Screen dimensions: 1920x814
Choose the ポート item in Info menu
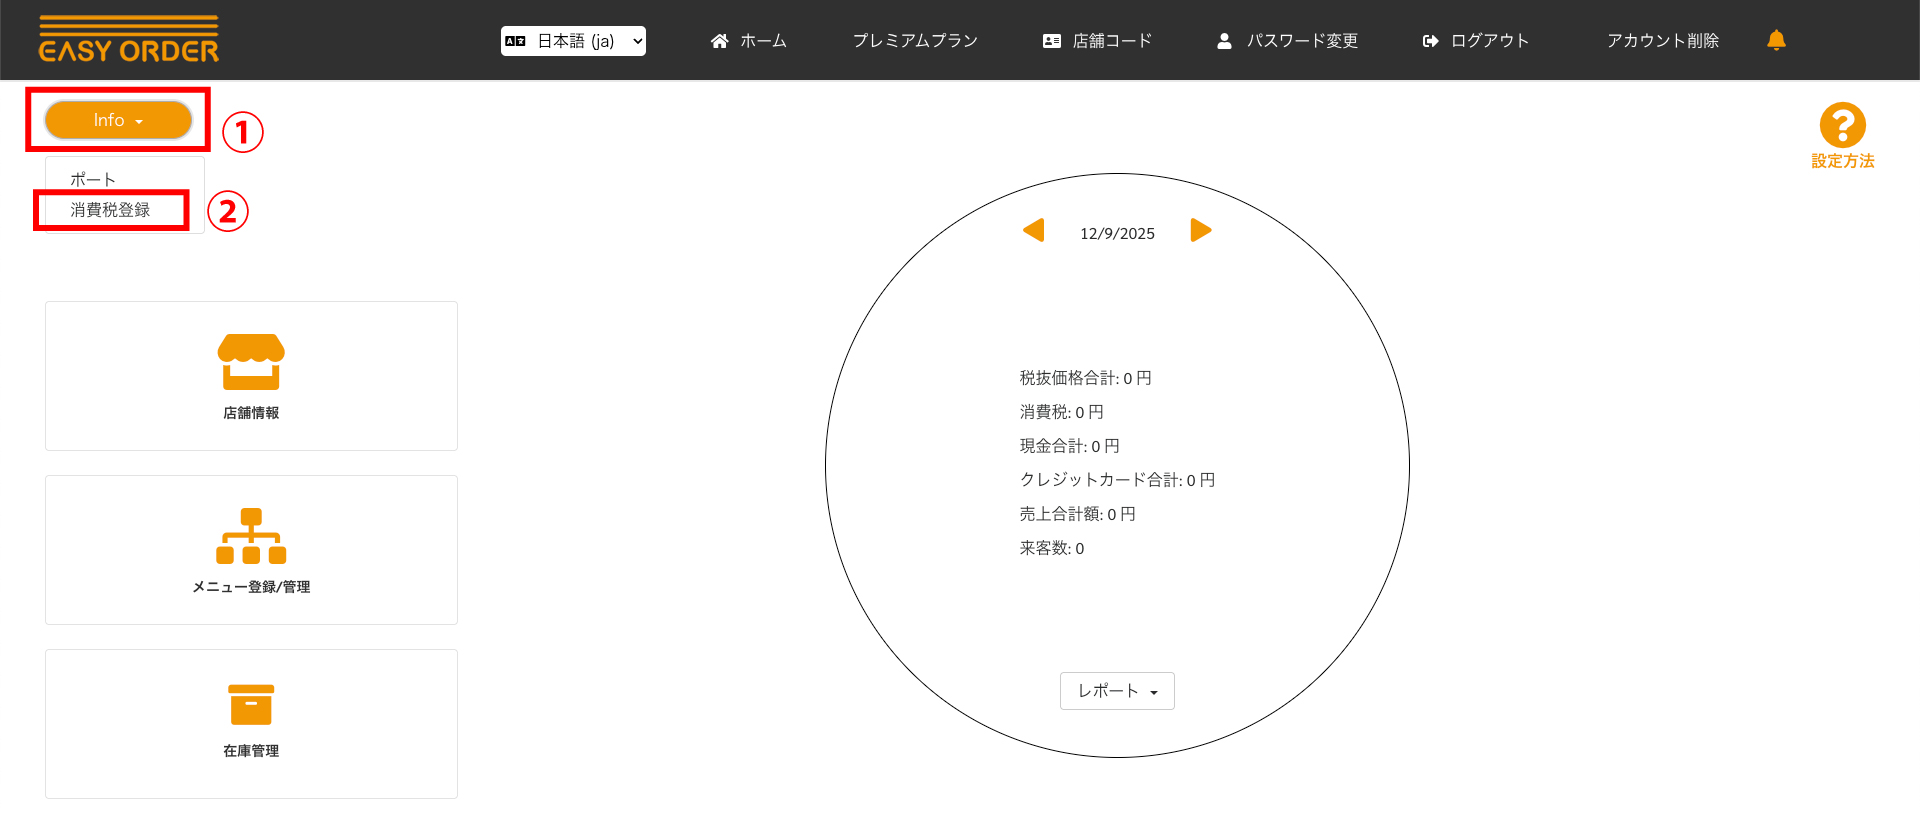93,180
